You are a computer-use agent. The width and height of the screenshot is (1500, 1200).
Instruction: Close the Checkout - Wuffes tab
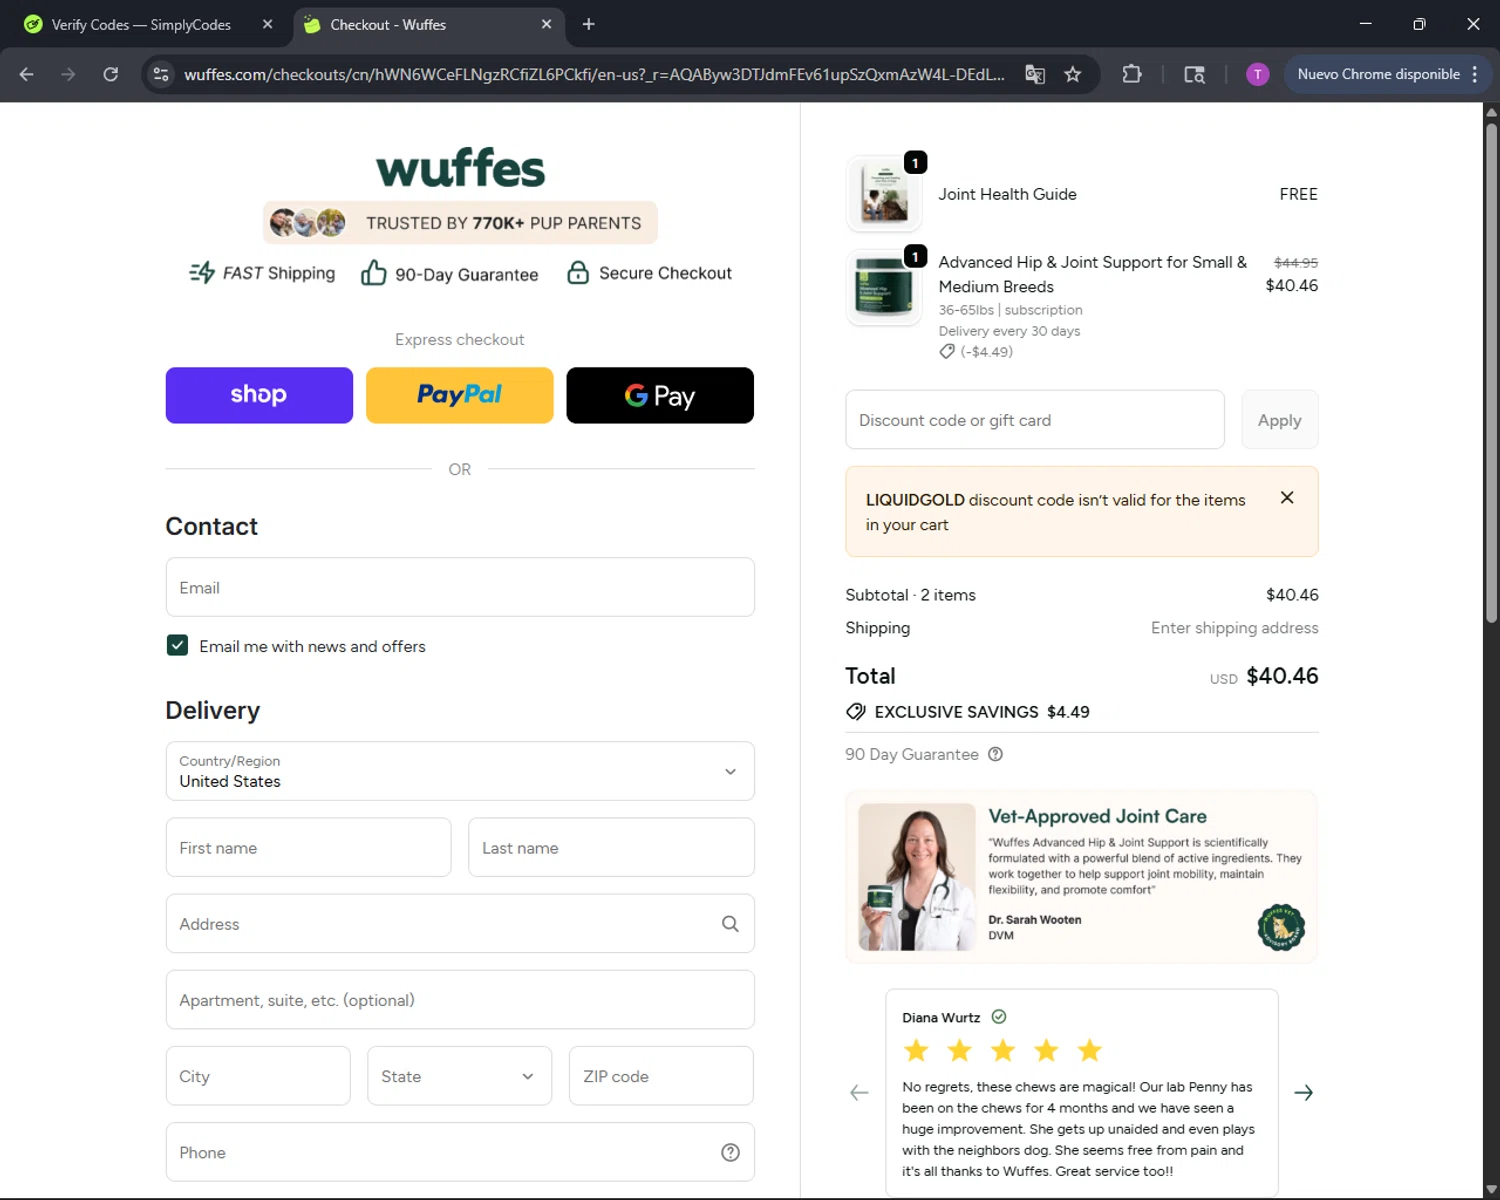click(x=546, y=24)
